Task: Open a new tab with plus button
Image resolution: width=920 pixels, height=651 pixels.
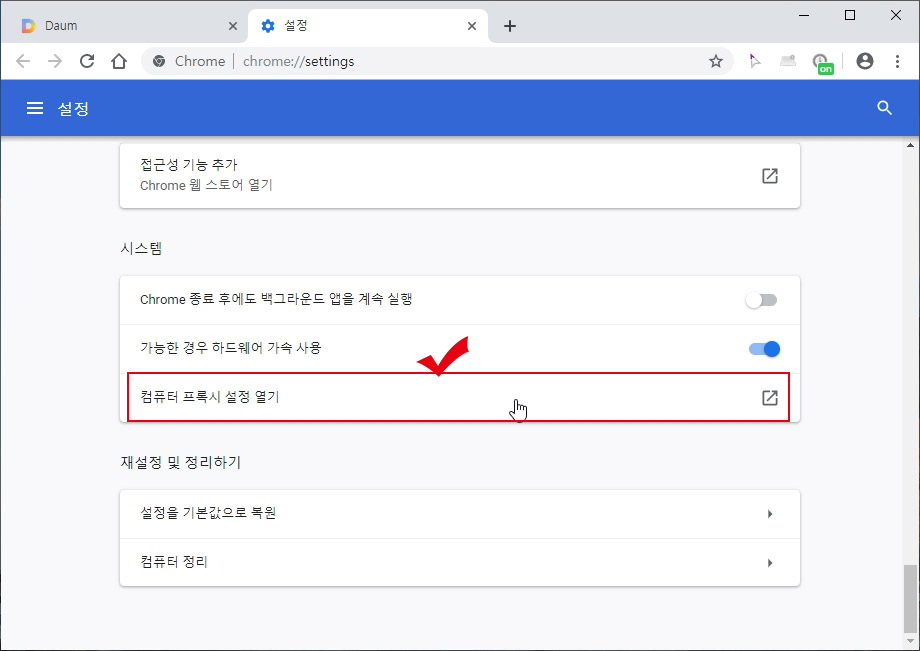Action: 510,26
